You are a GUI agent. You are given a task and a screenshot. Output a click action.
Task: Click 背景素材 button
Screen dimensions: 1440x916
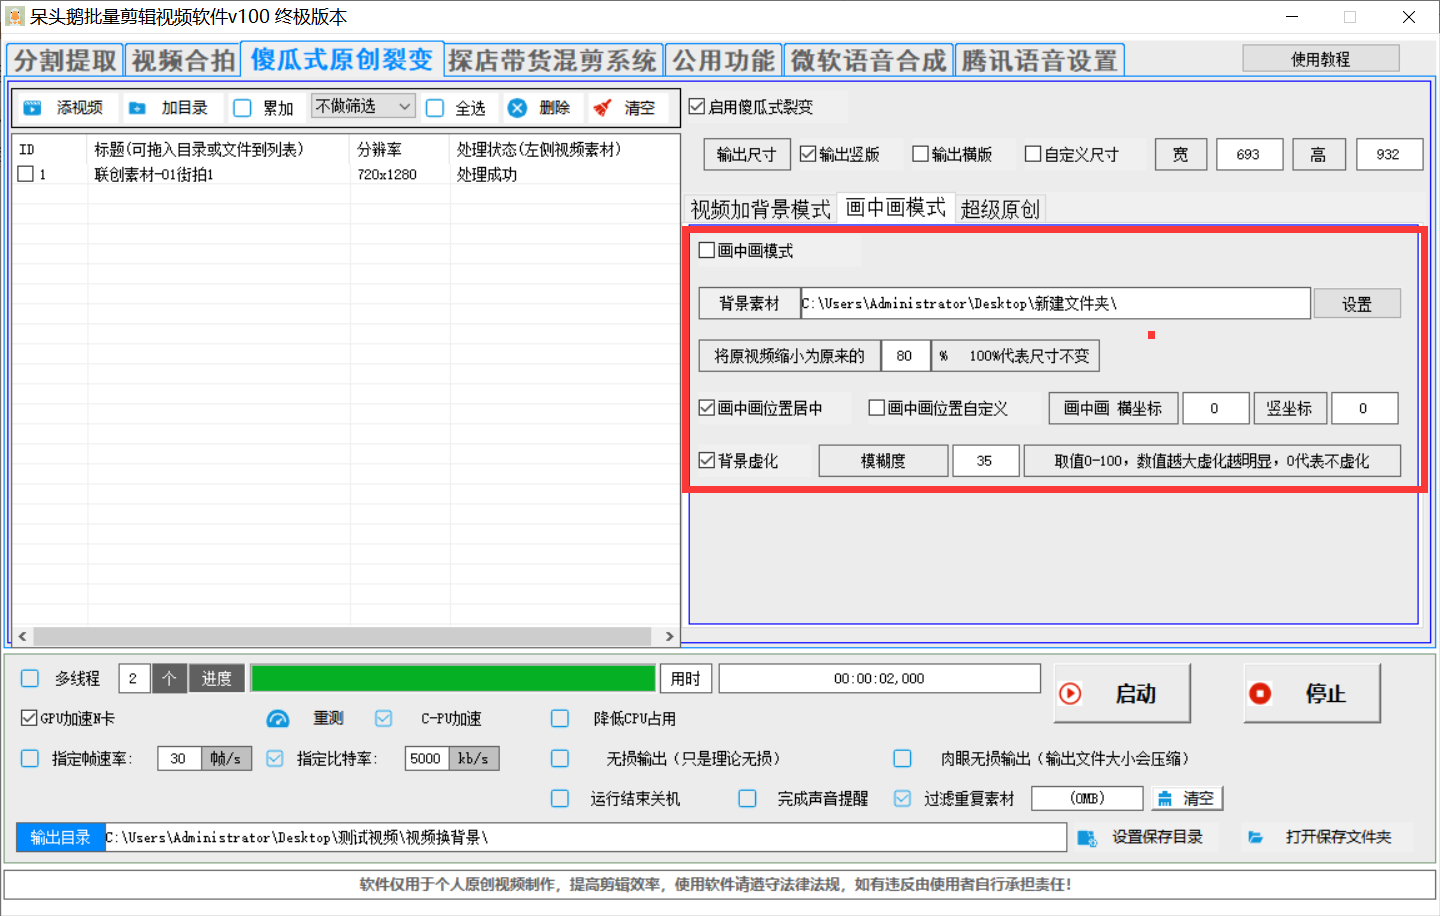tap(749, 303)
